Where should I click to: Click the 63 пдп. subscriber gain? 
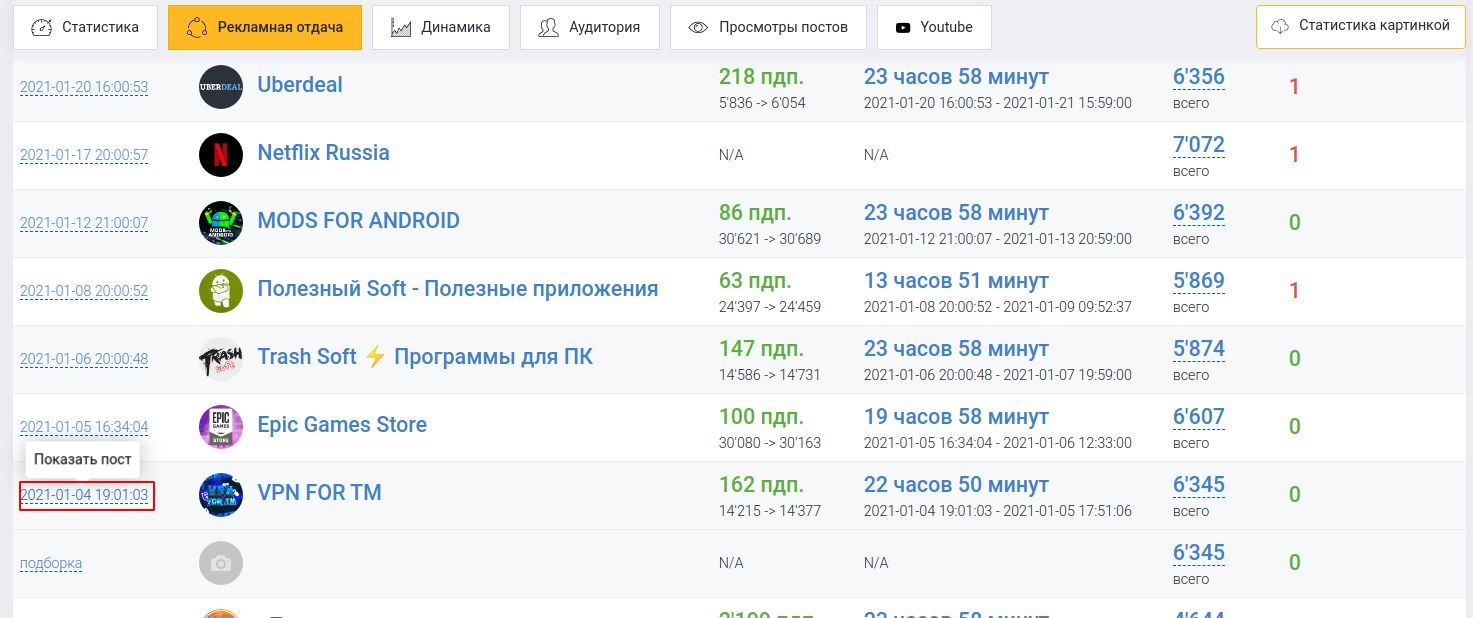click(x=755, y=281)
